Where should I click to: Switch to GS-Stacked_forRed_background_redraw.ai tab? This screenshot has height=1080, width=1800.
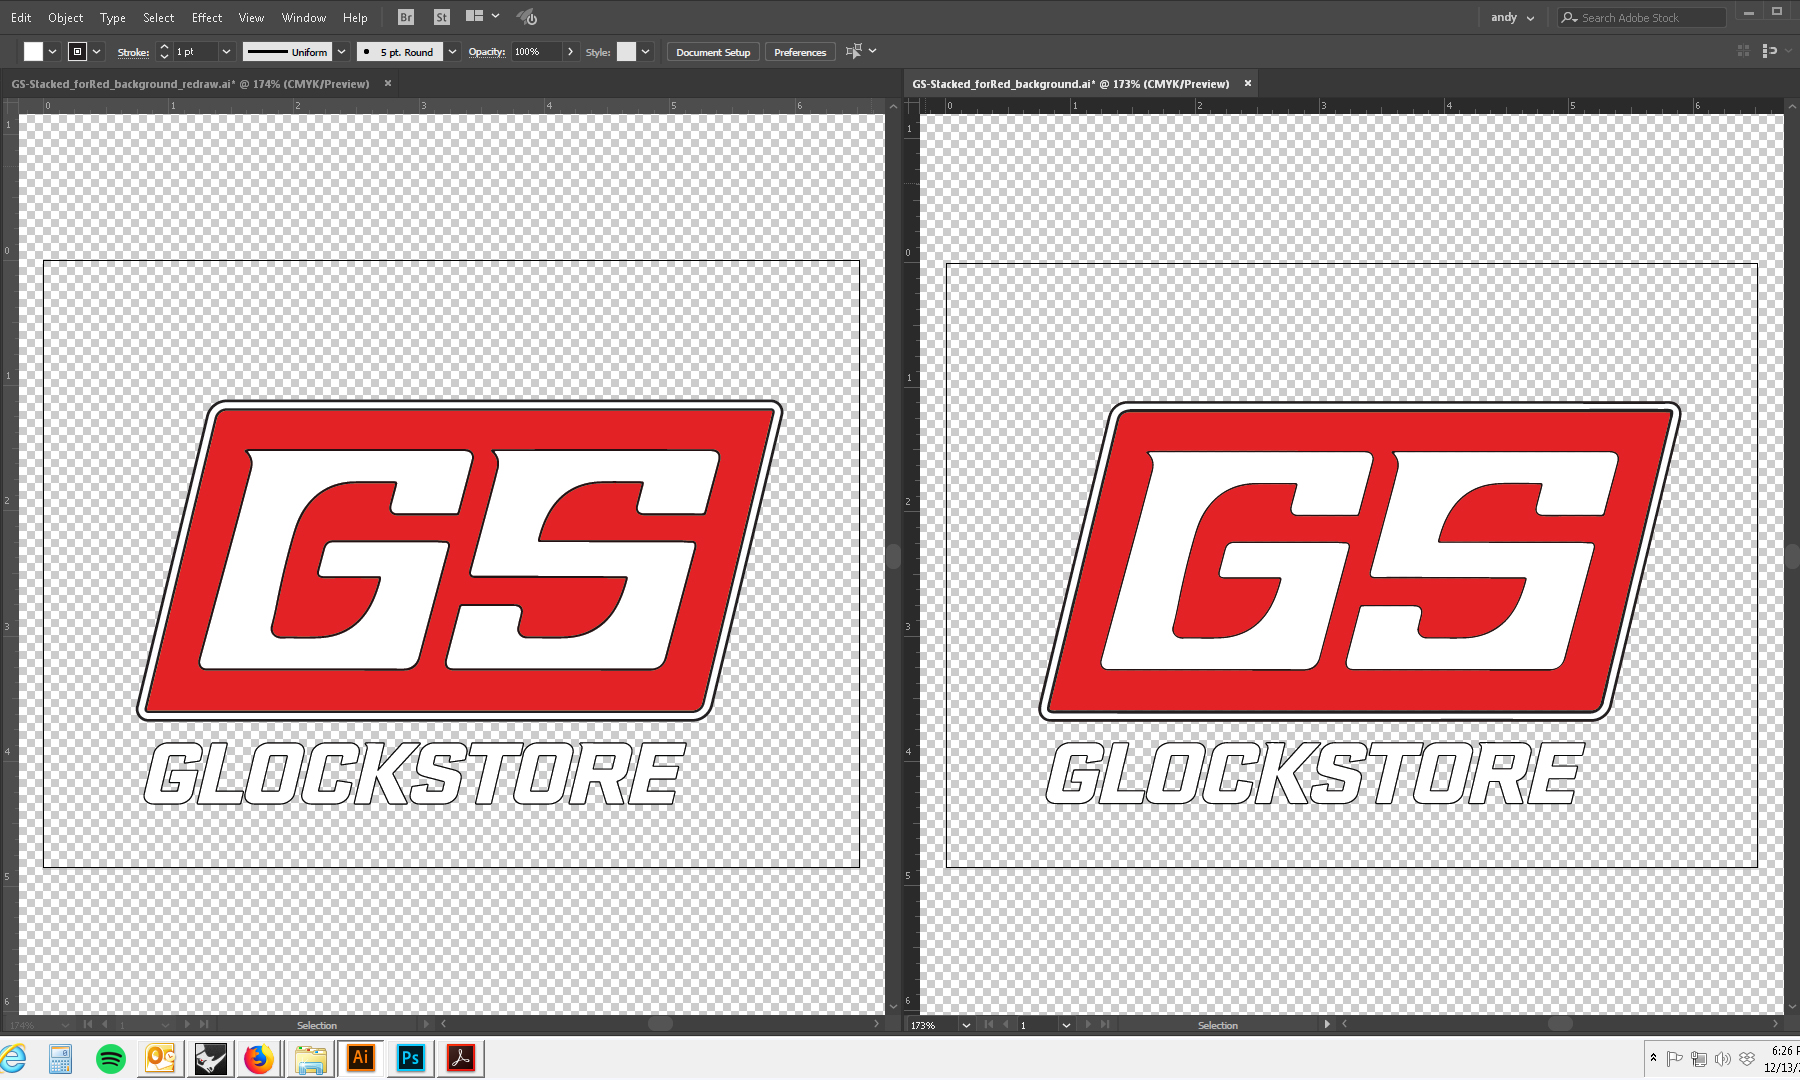(190, 84)
